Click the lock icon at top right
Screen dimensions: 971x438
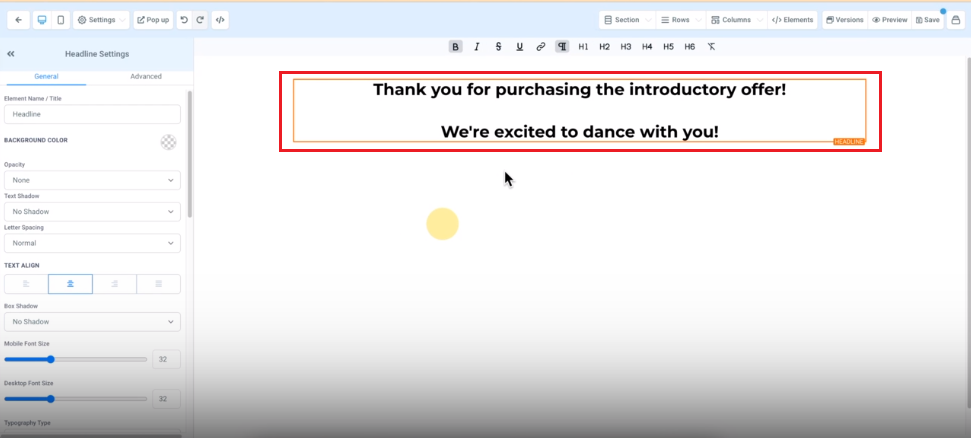pos(956,20)
